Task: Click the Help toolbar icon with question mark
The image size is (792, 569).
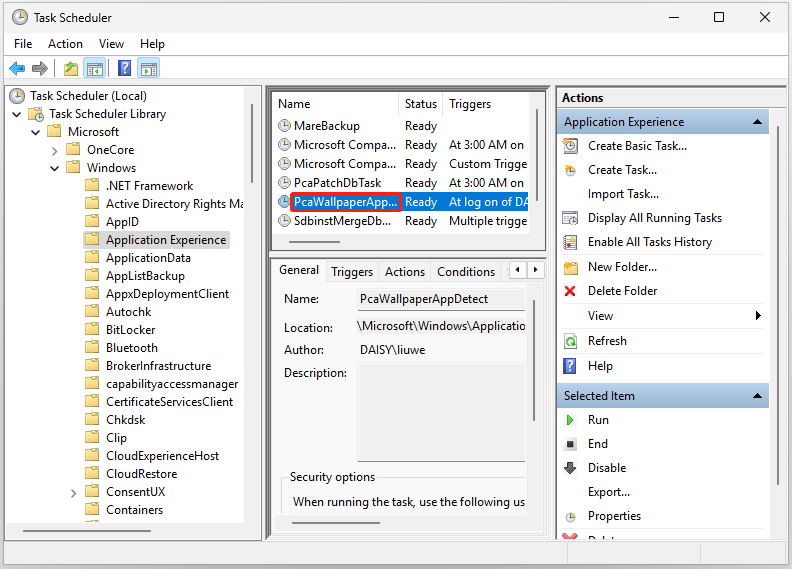Action: (x=124, y=68)
